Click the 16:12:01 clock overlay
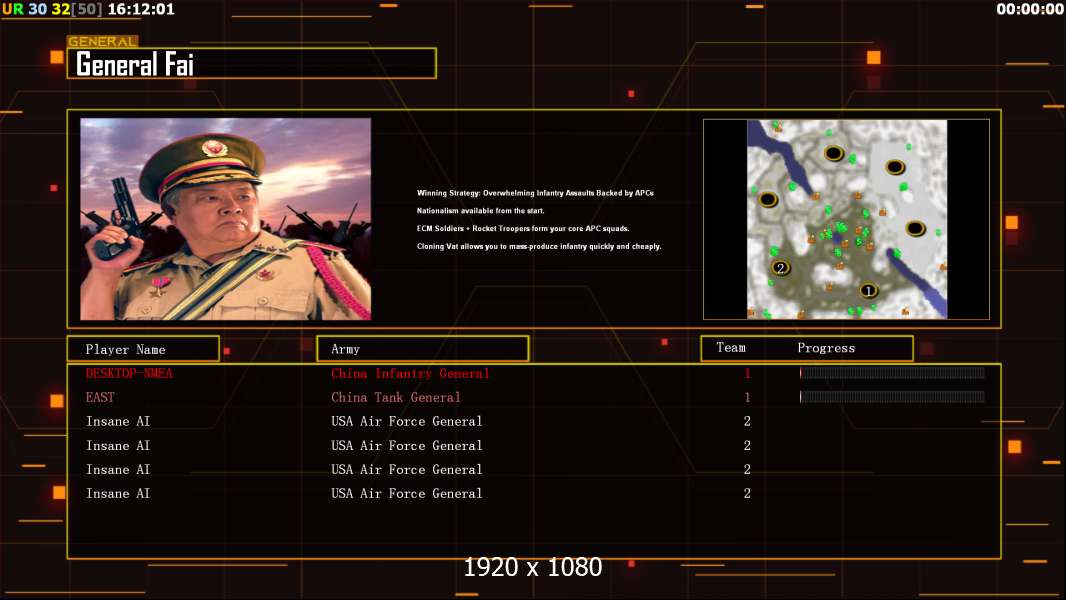Screen dimensions: 1066x600 tap(141, 9)
